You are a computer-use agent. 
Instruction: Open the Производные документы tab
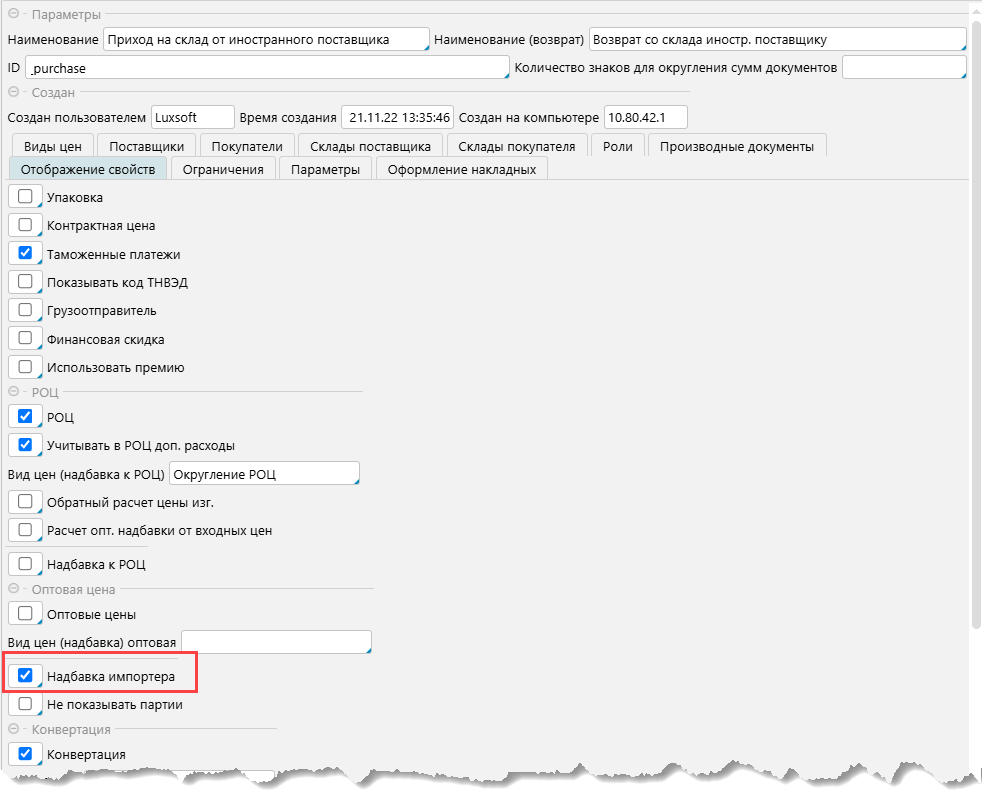pyautogui.click(x=737, y=146)
